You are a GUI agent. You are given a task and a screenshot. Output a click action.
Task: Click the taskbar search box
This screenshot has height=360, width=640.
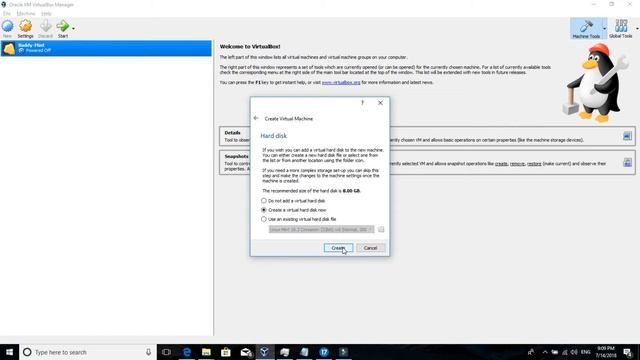pos(88,352)
